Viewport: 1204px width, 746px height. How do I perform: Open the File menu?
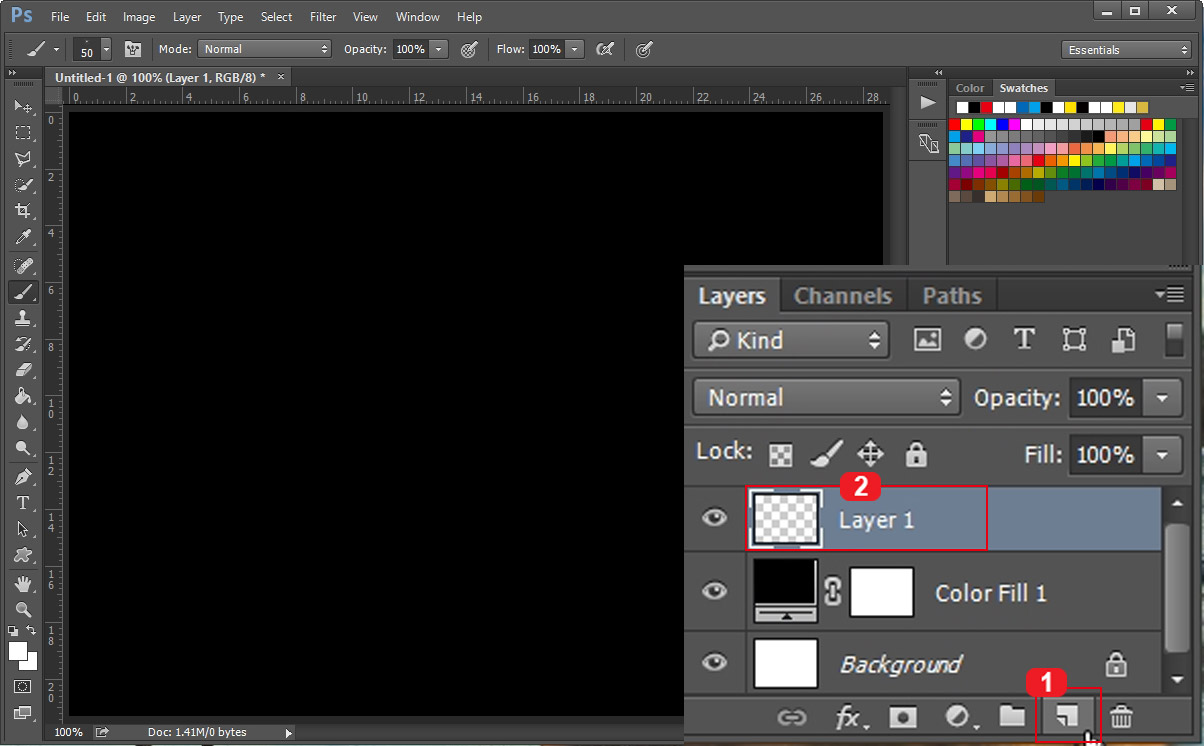(60, 17)
